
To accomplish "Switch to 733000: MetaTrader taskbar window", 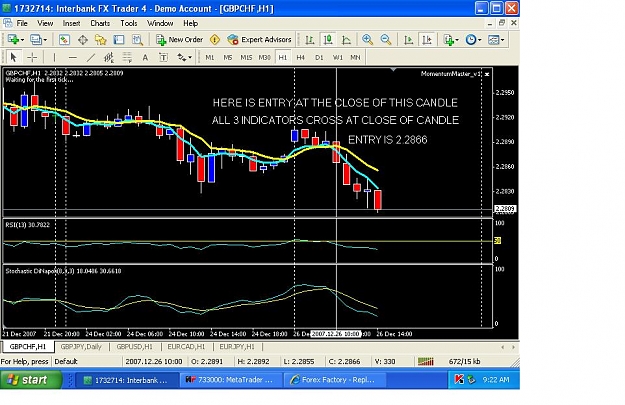I will coord(231,380).
